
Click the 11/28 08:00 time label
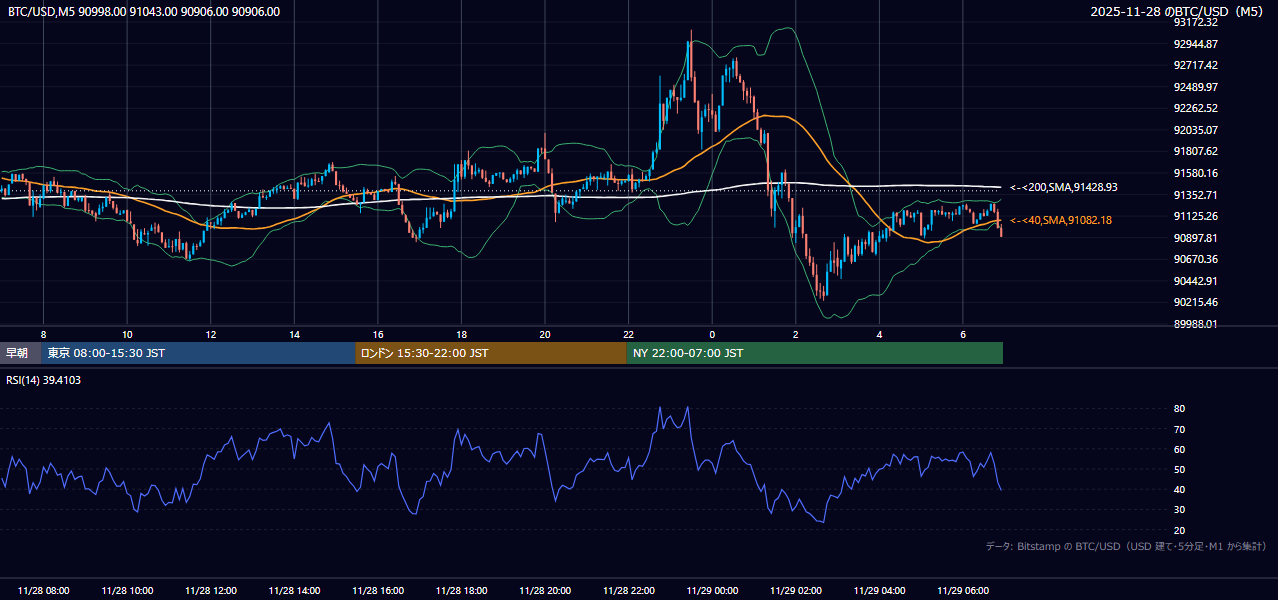point(43,591)
